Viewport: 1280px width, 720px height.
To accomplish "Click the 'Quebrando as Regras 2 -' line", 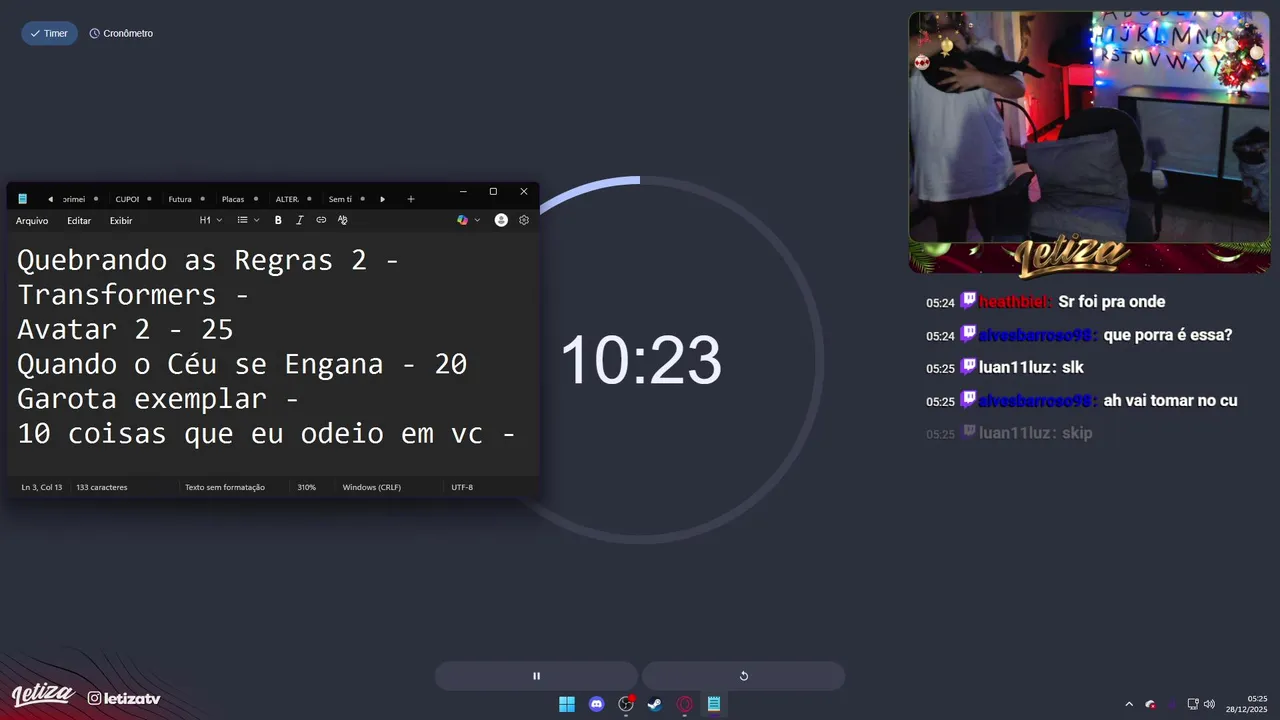I will [x=208, y=260].
